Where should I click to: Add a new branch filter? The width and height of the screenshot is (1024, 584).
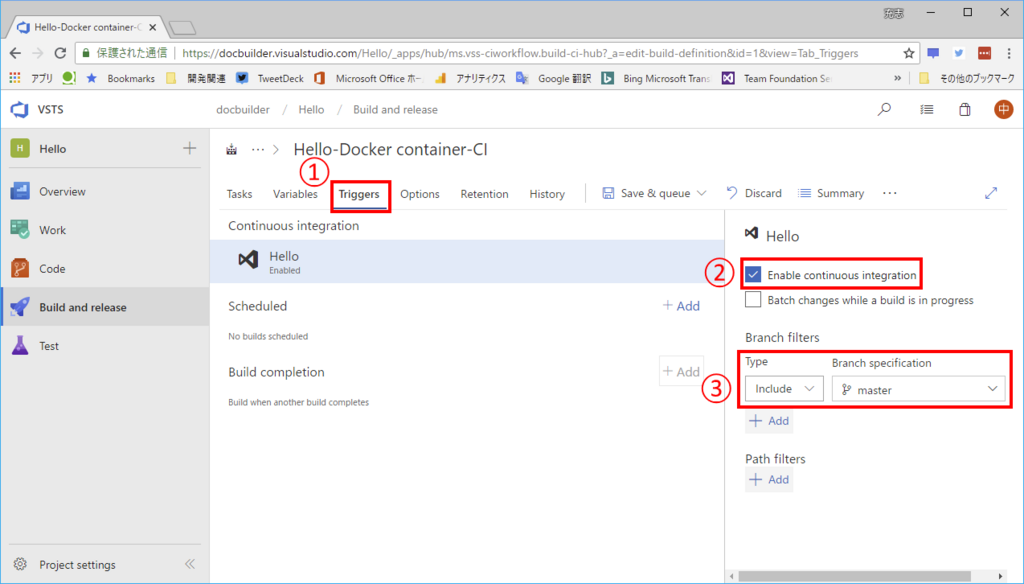[x=769, y=421]
